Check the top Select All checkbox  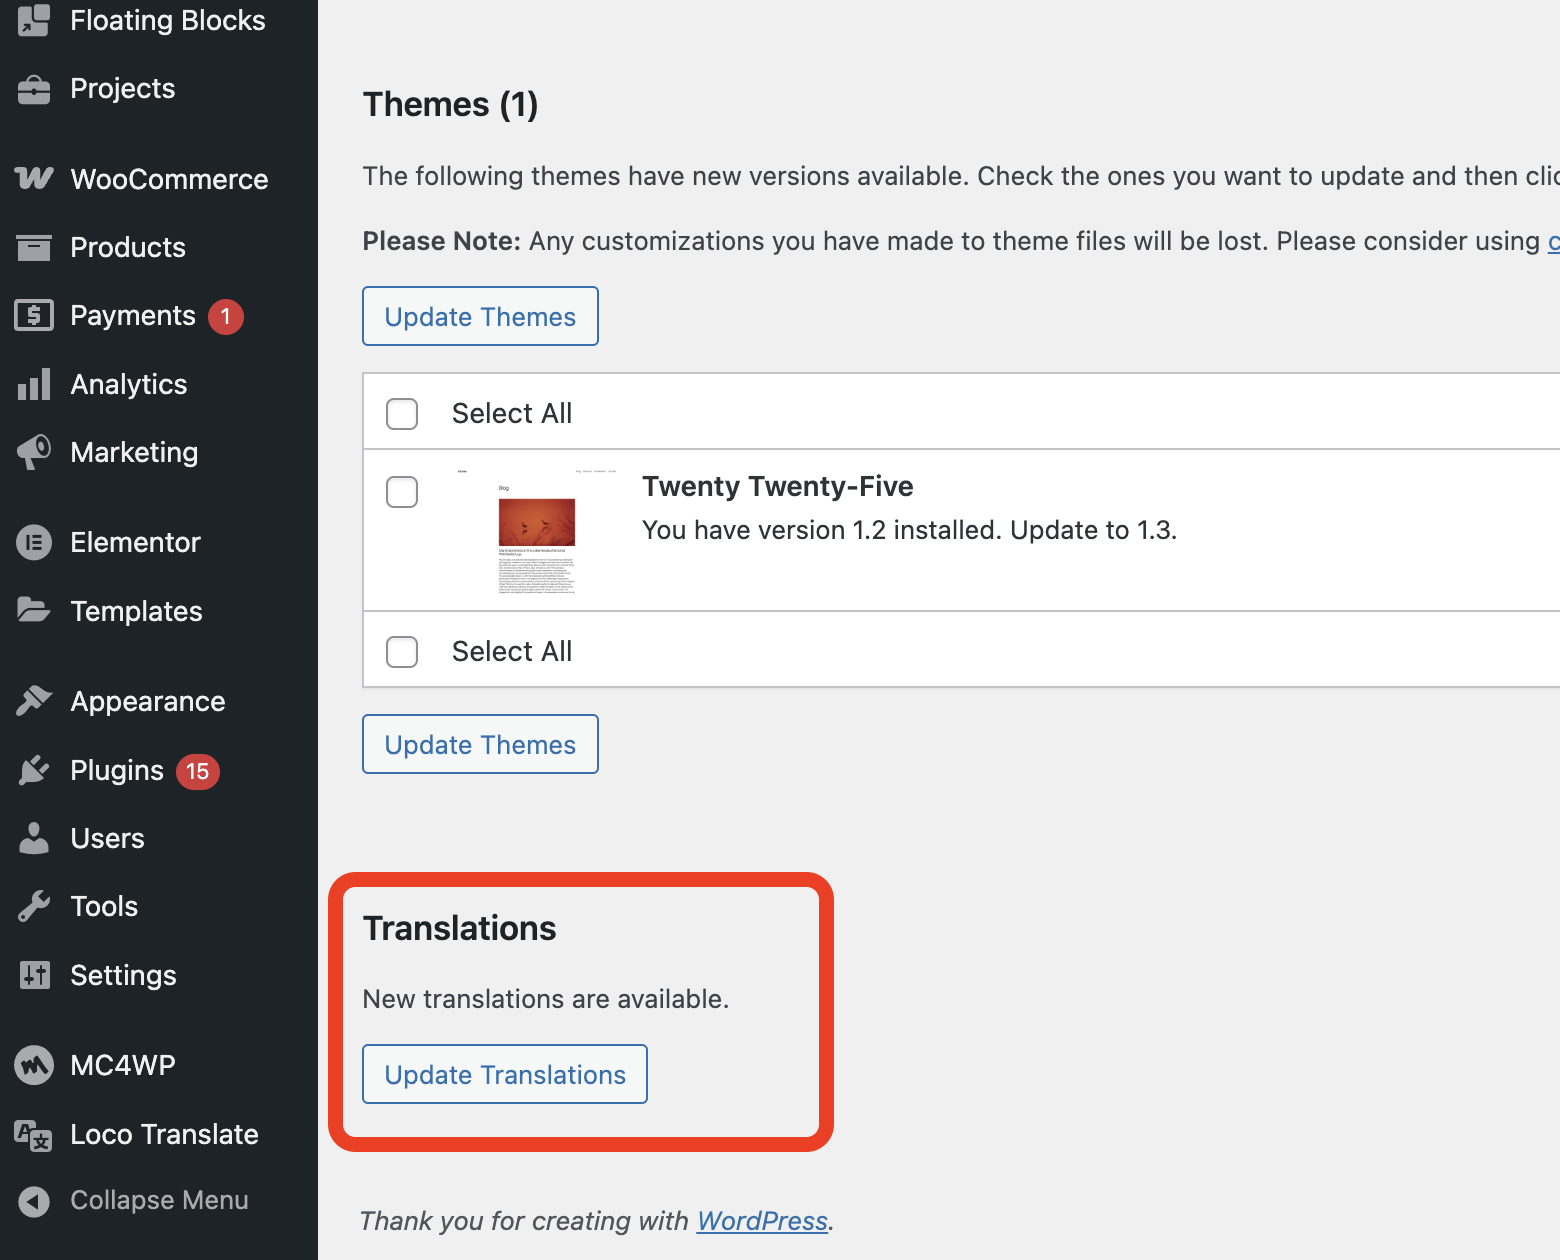click(402, 414)
